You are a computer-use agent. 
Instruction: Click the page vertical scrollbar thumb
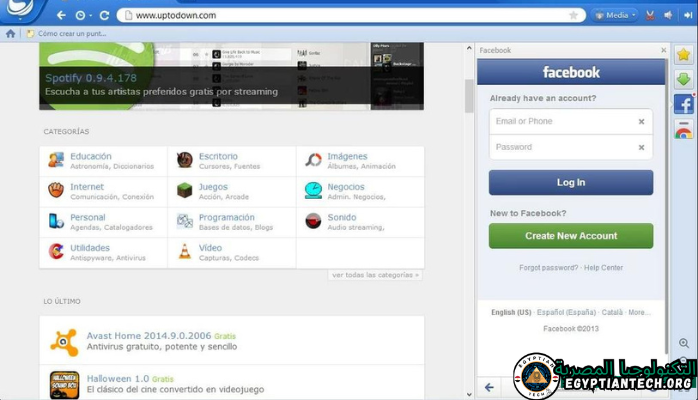tap(469, 95)
